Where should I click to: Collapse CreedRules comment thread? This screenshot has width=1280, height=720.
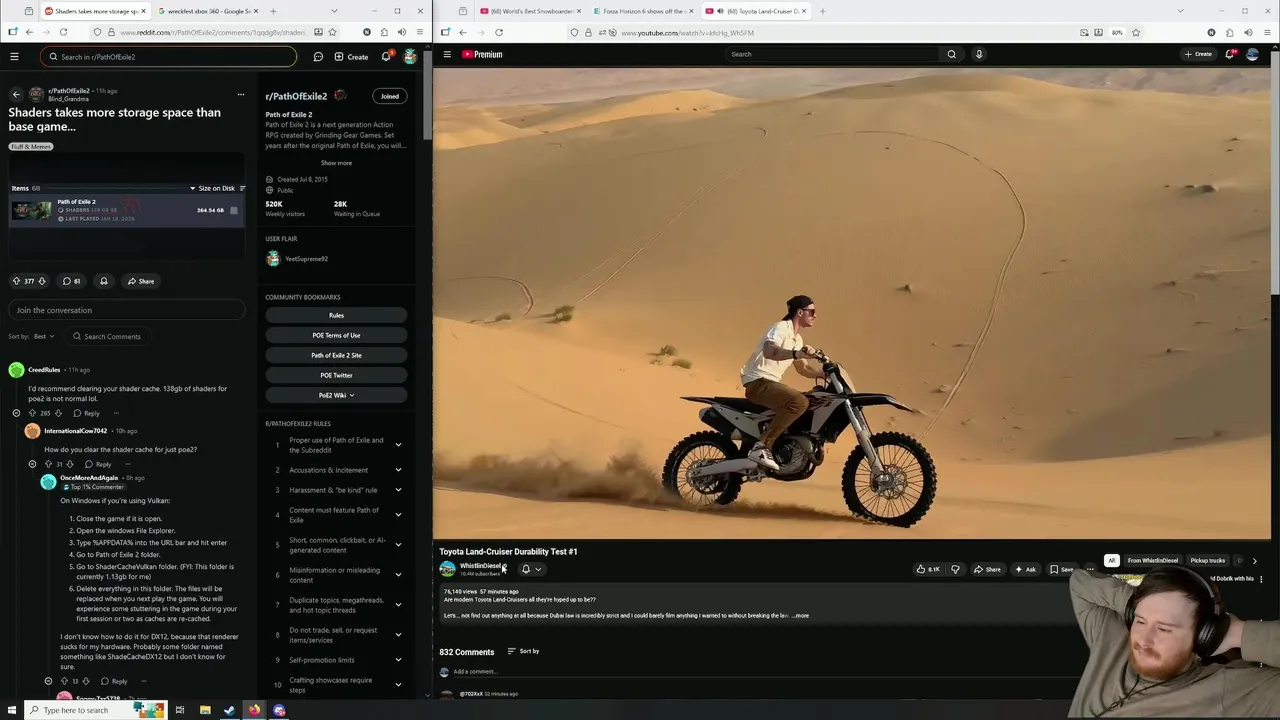coord(16,413)
